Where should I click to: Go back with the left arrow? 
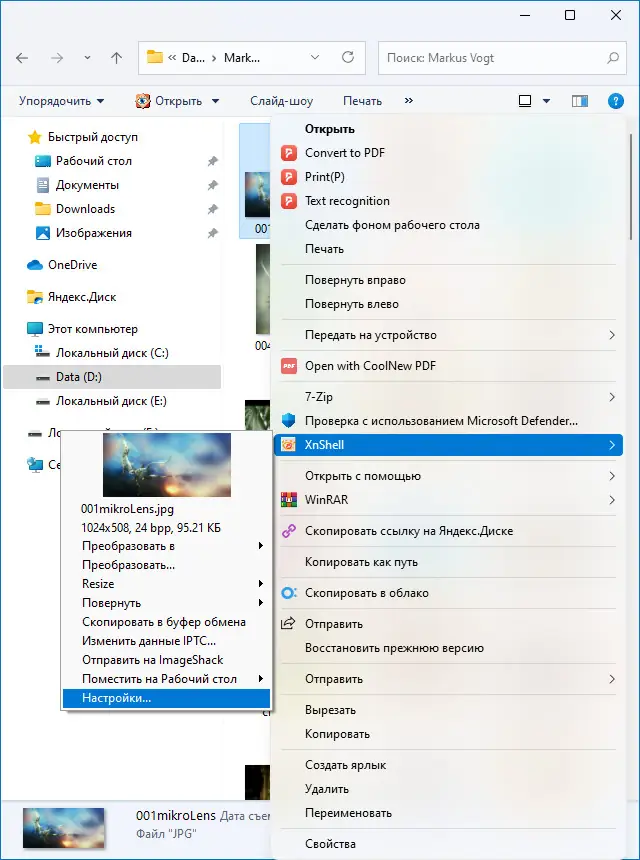tap(22, 58)
